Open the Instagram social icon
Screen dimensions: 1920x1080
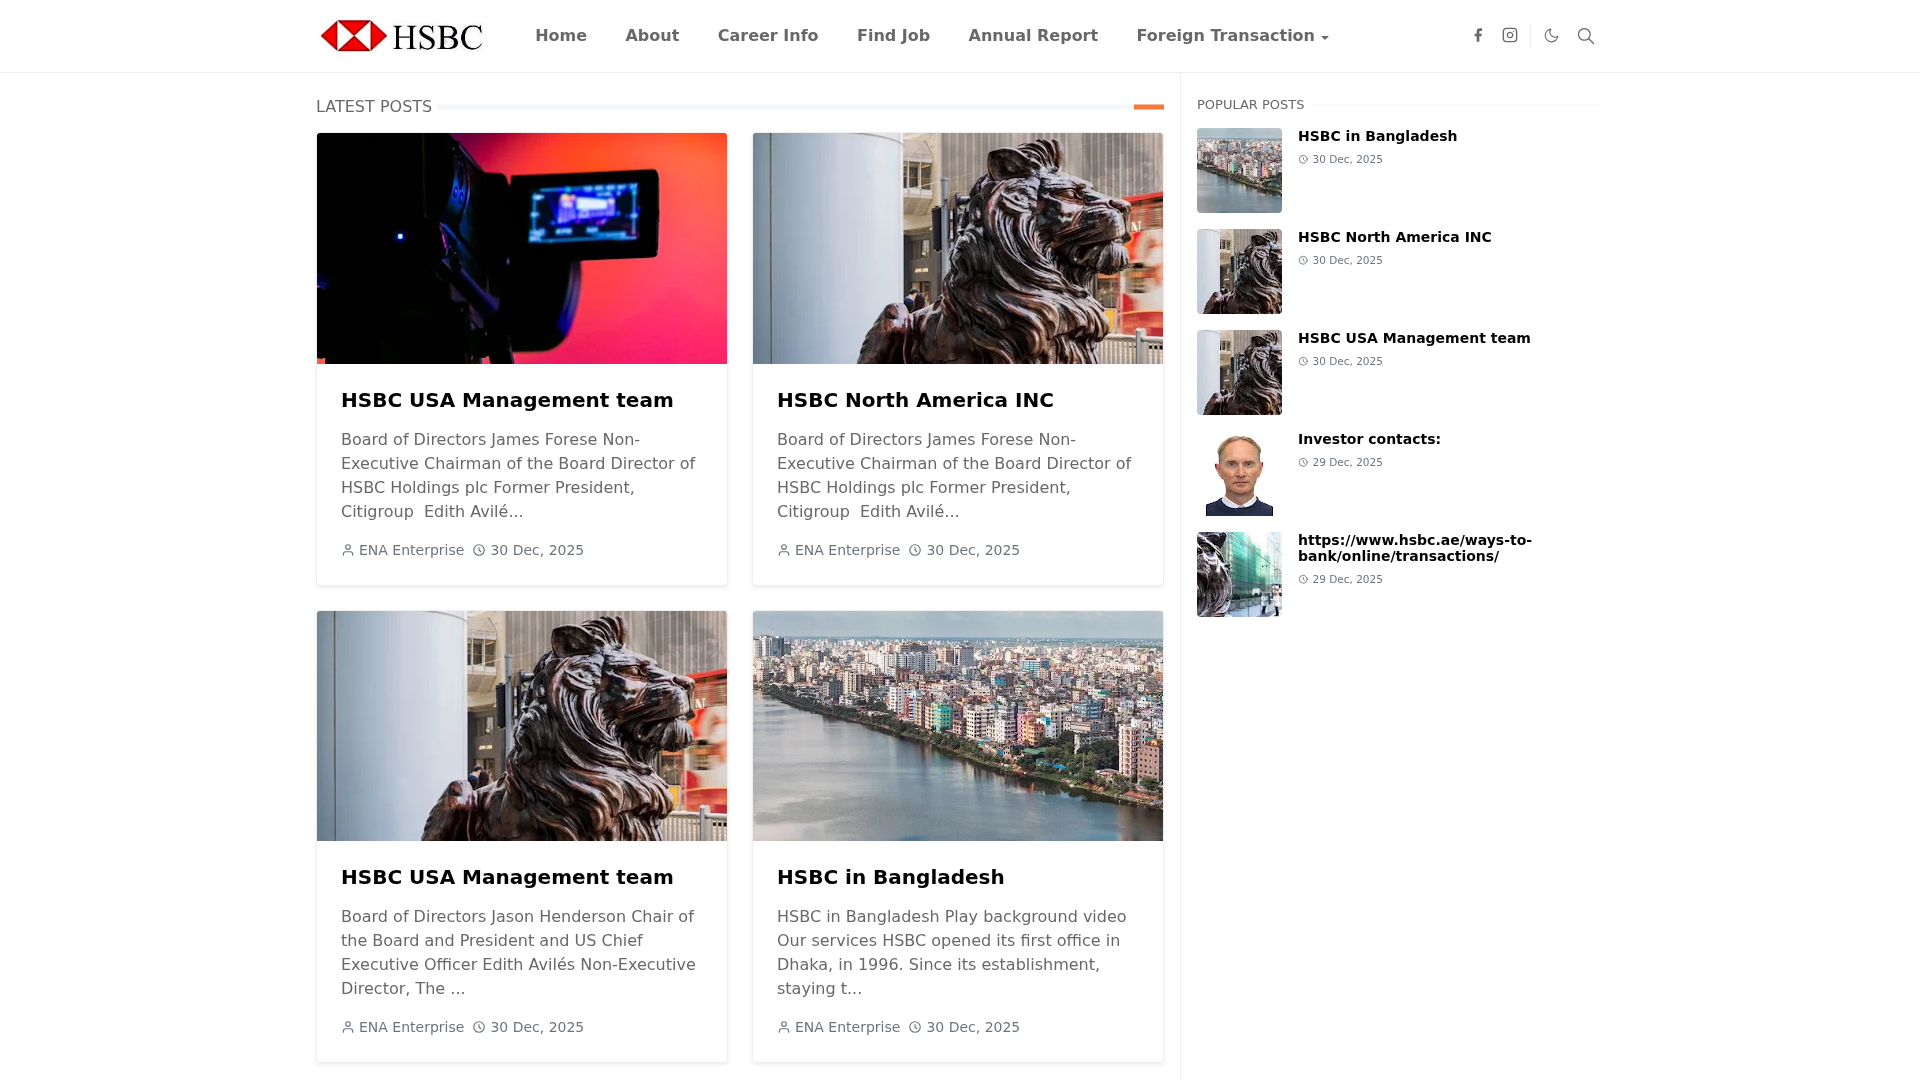(1510, 36)
